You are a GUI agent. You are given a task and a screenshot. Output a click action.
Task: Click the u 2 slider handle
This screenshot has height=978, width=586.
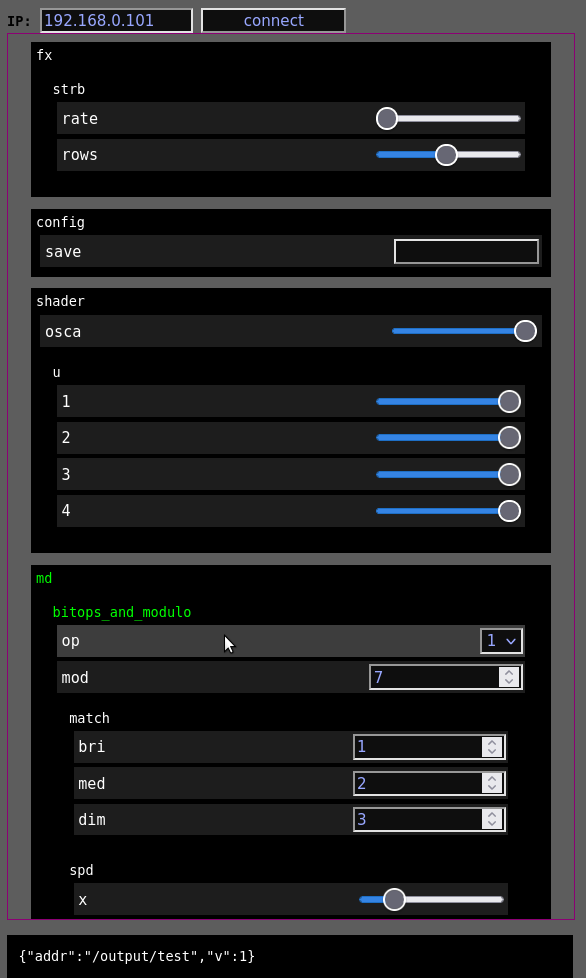(x=509, y=438)
